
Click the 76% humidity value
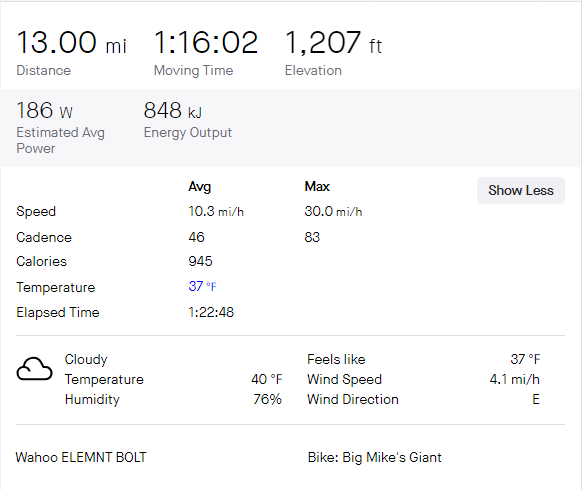(267, 399)
